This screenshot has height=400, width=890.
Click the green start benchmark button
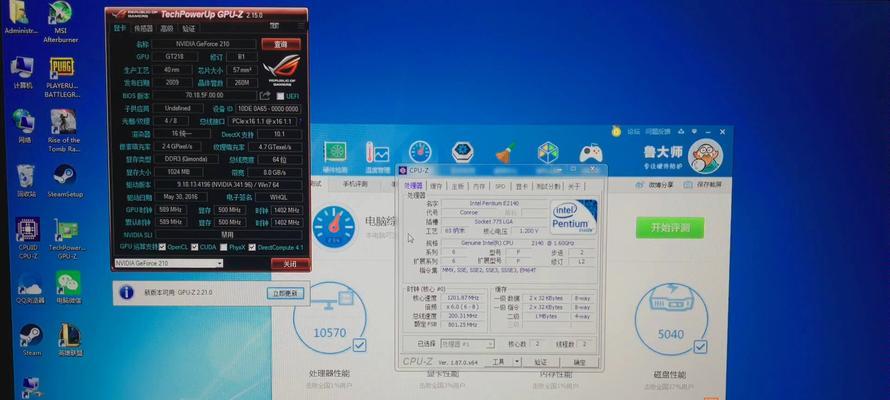tap(670, 227)
